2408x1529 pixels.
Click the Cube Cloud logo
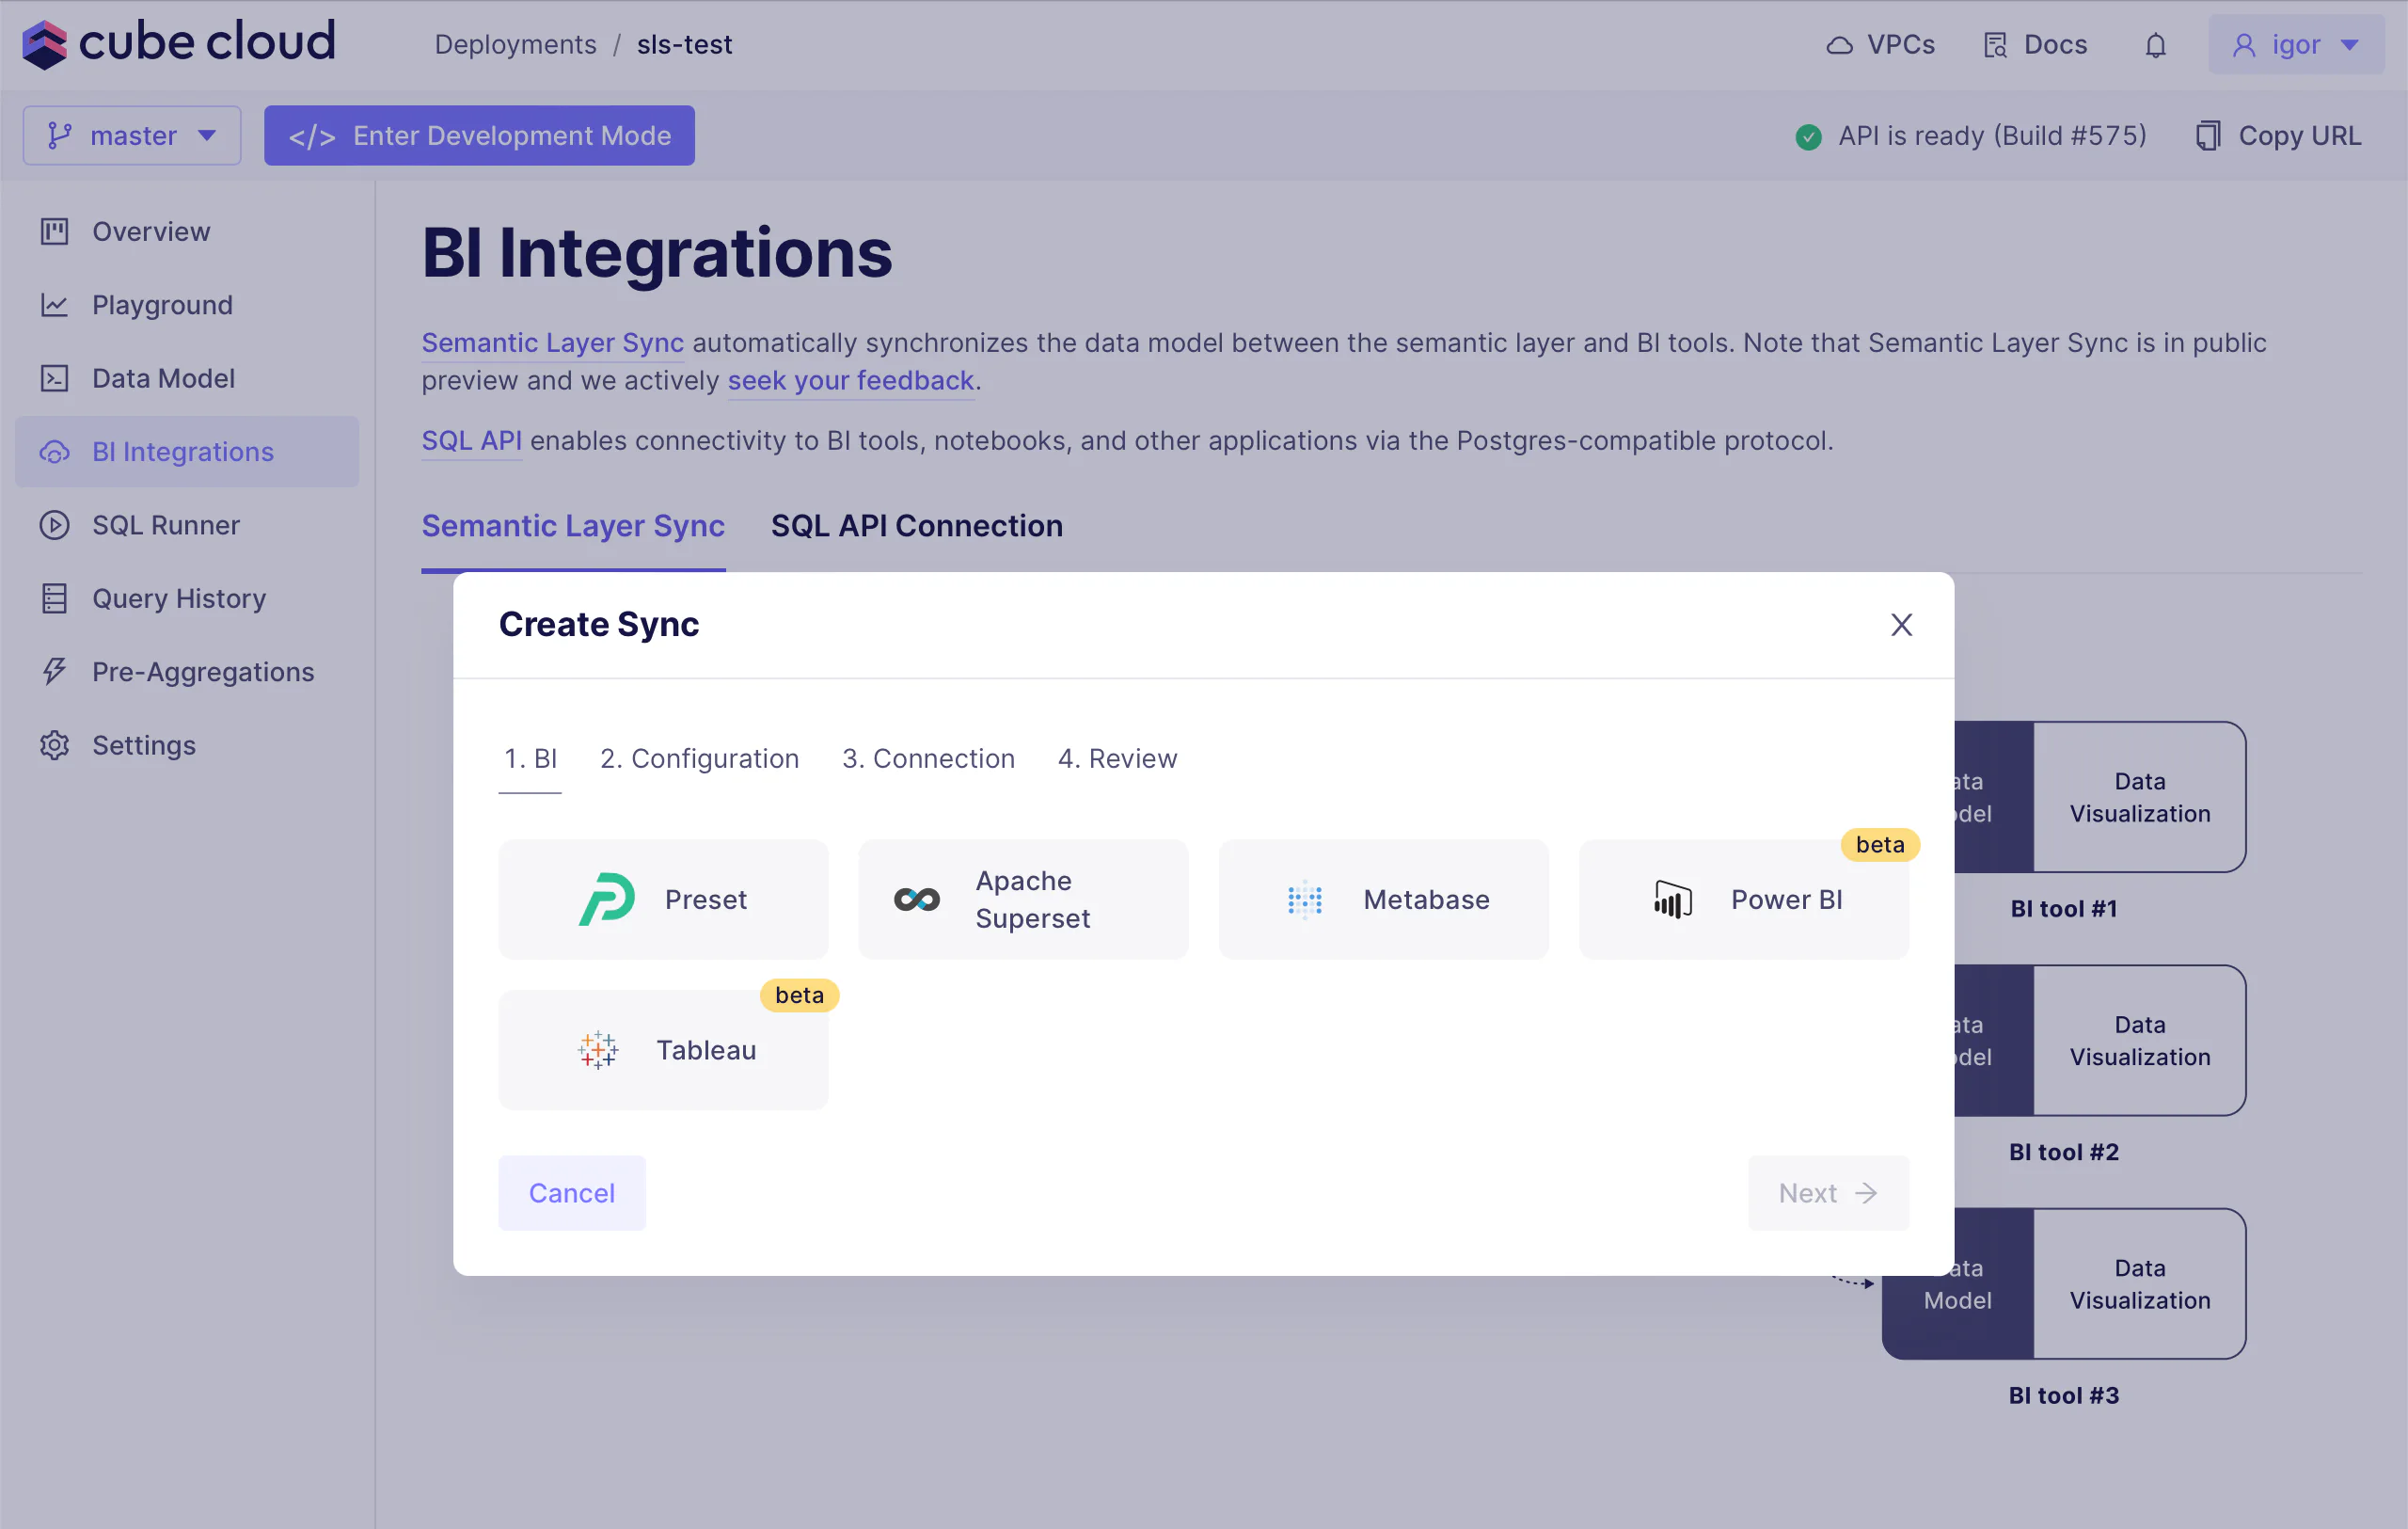pyautogui.click(x=178, y=43)
